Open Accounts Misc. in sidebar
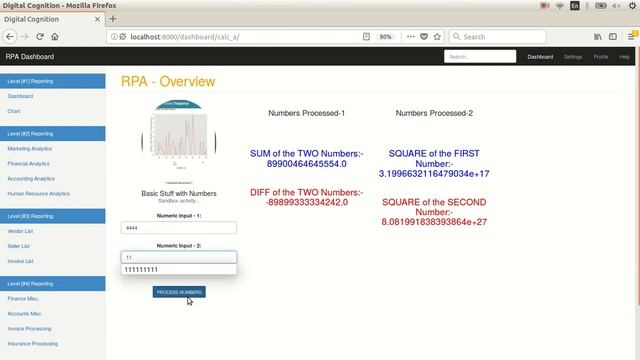The height and width of the screenshot is (360, 640). coord(24,313)
